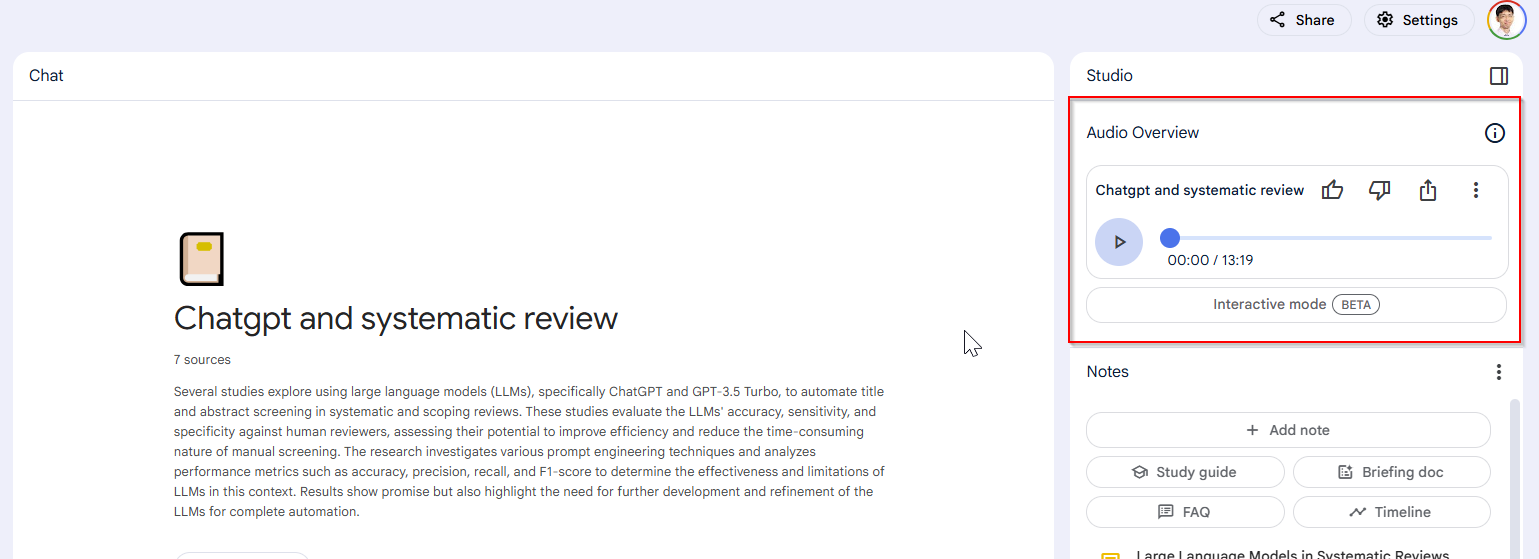This screenshot has height=559, width=1539.
Task: Create a Briefing doc
Action: click(x=1391, y=472)
